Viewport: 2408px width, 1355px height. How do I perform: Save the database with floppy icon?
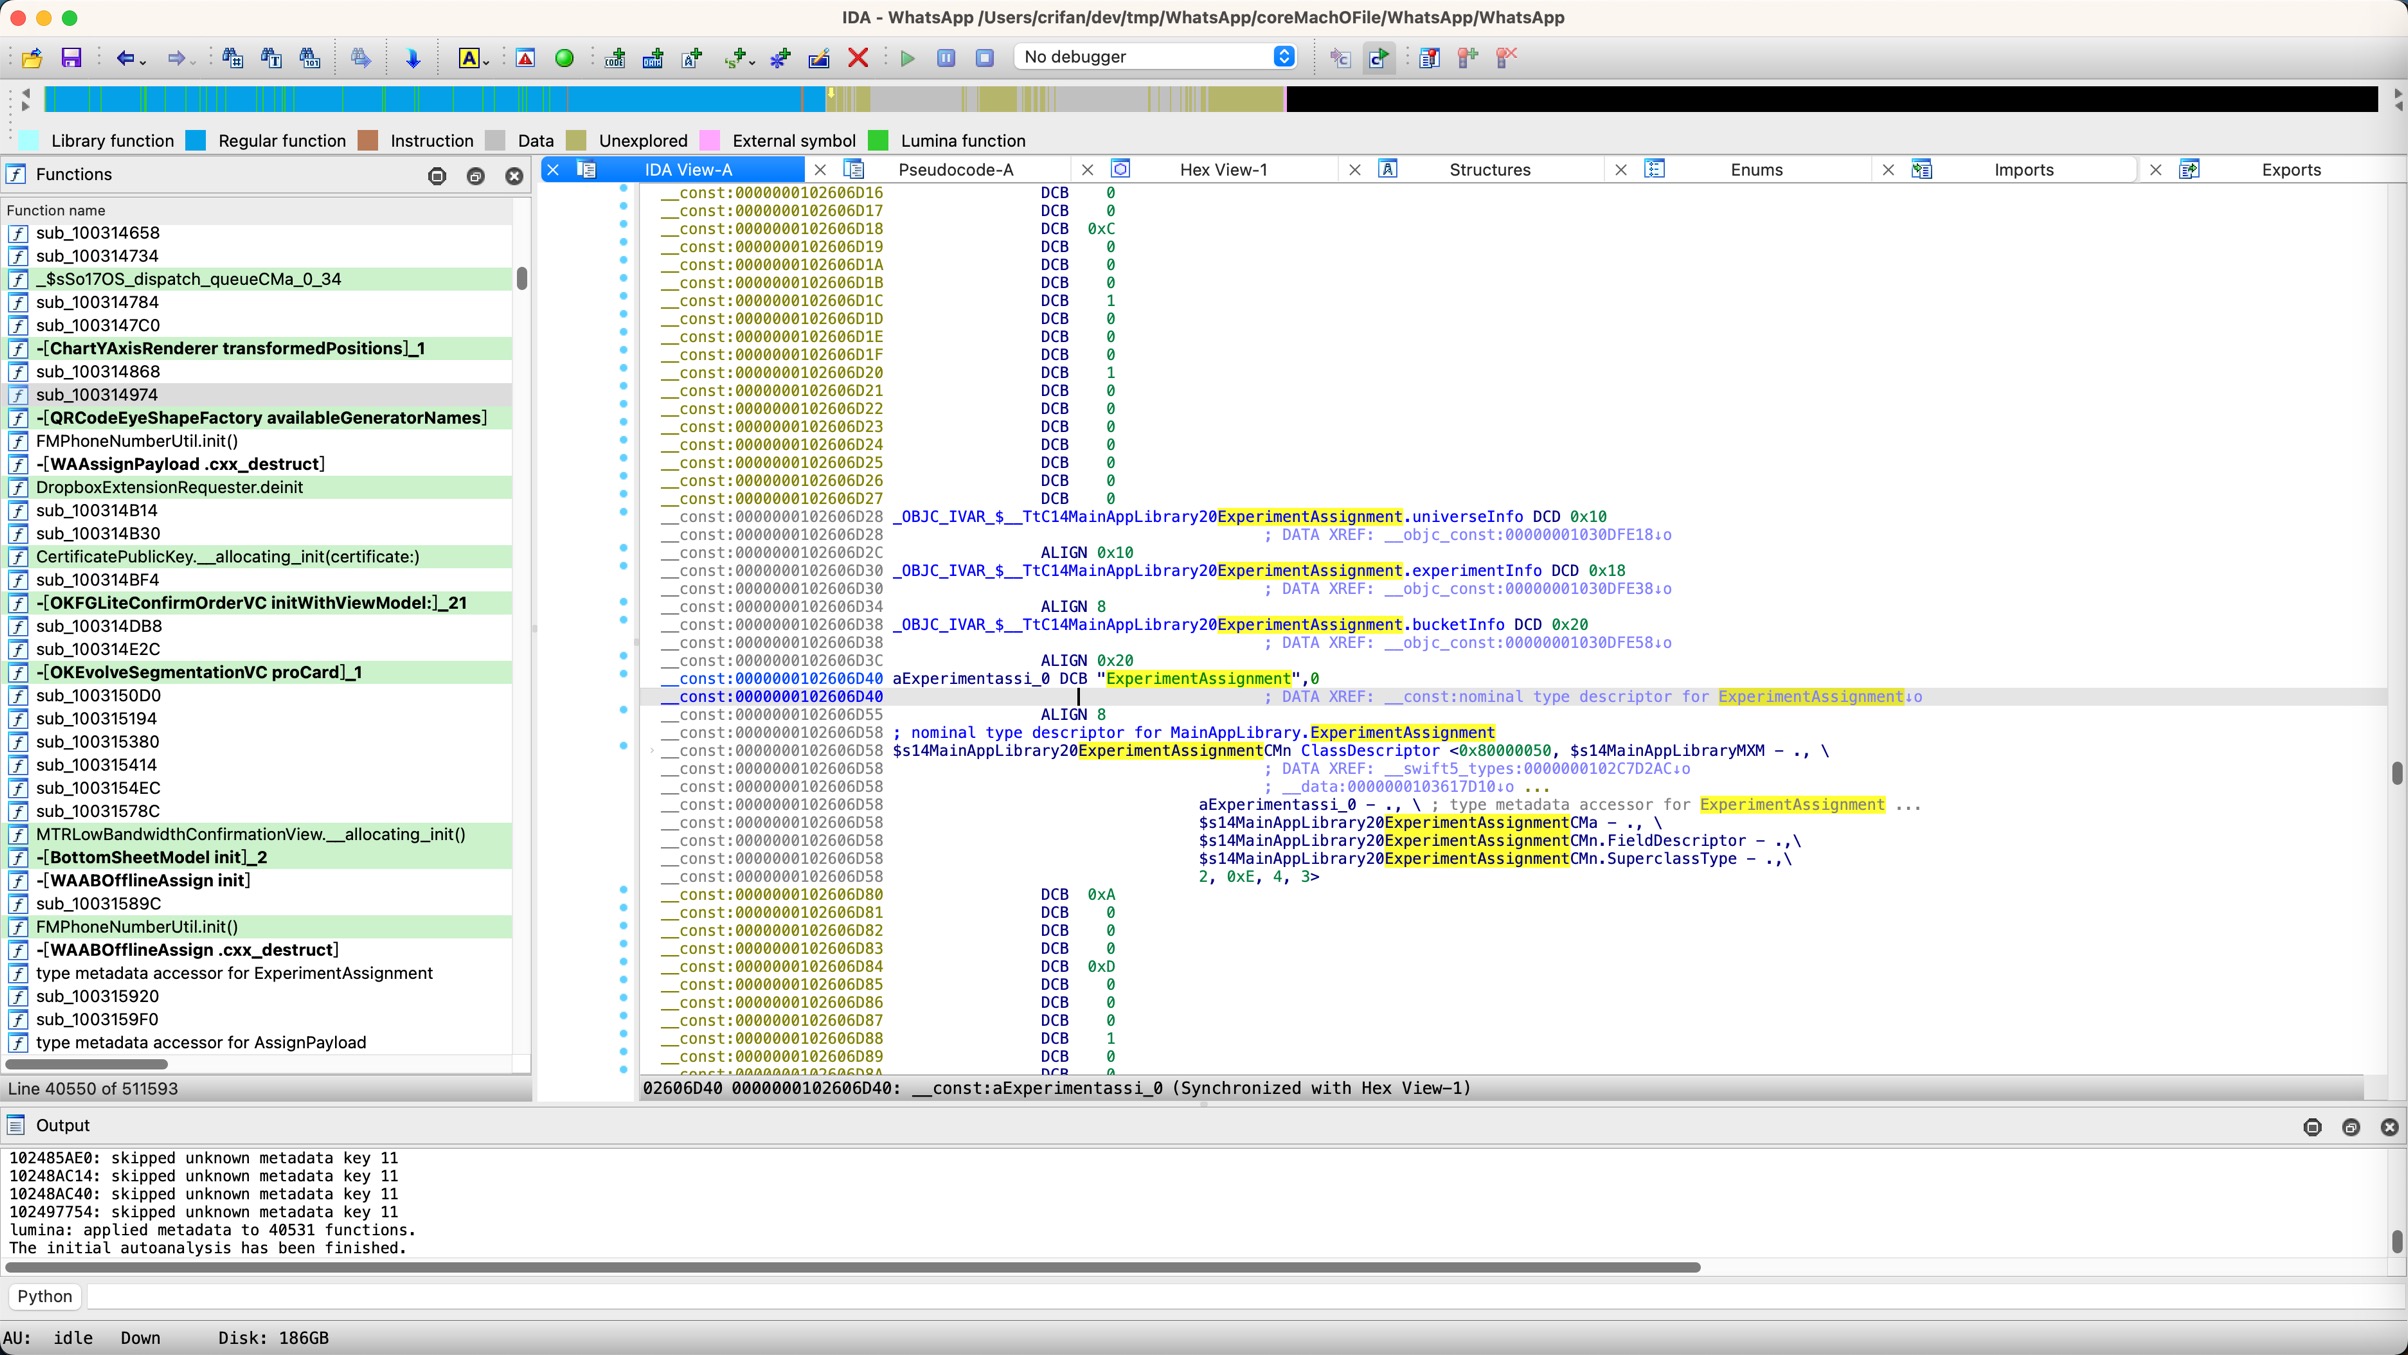(x=71, y=58)
